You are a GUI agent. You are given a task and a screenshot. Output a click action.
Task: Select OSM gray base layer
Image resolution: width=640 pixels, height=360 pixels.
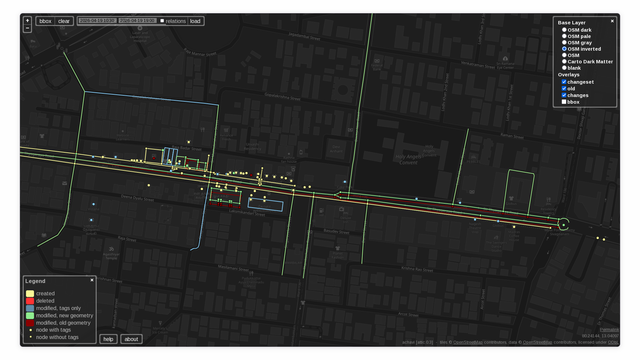point(564,42)
